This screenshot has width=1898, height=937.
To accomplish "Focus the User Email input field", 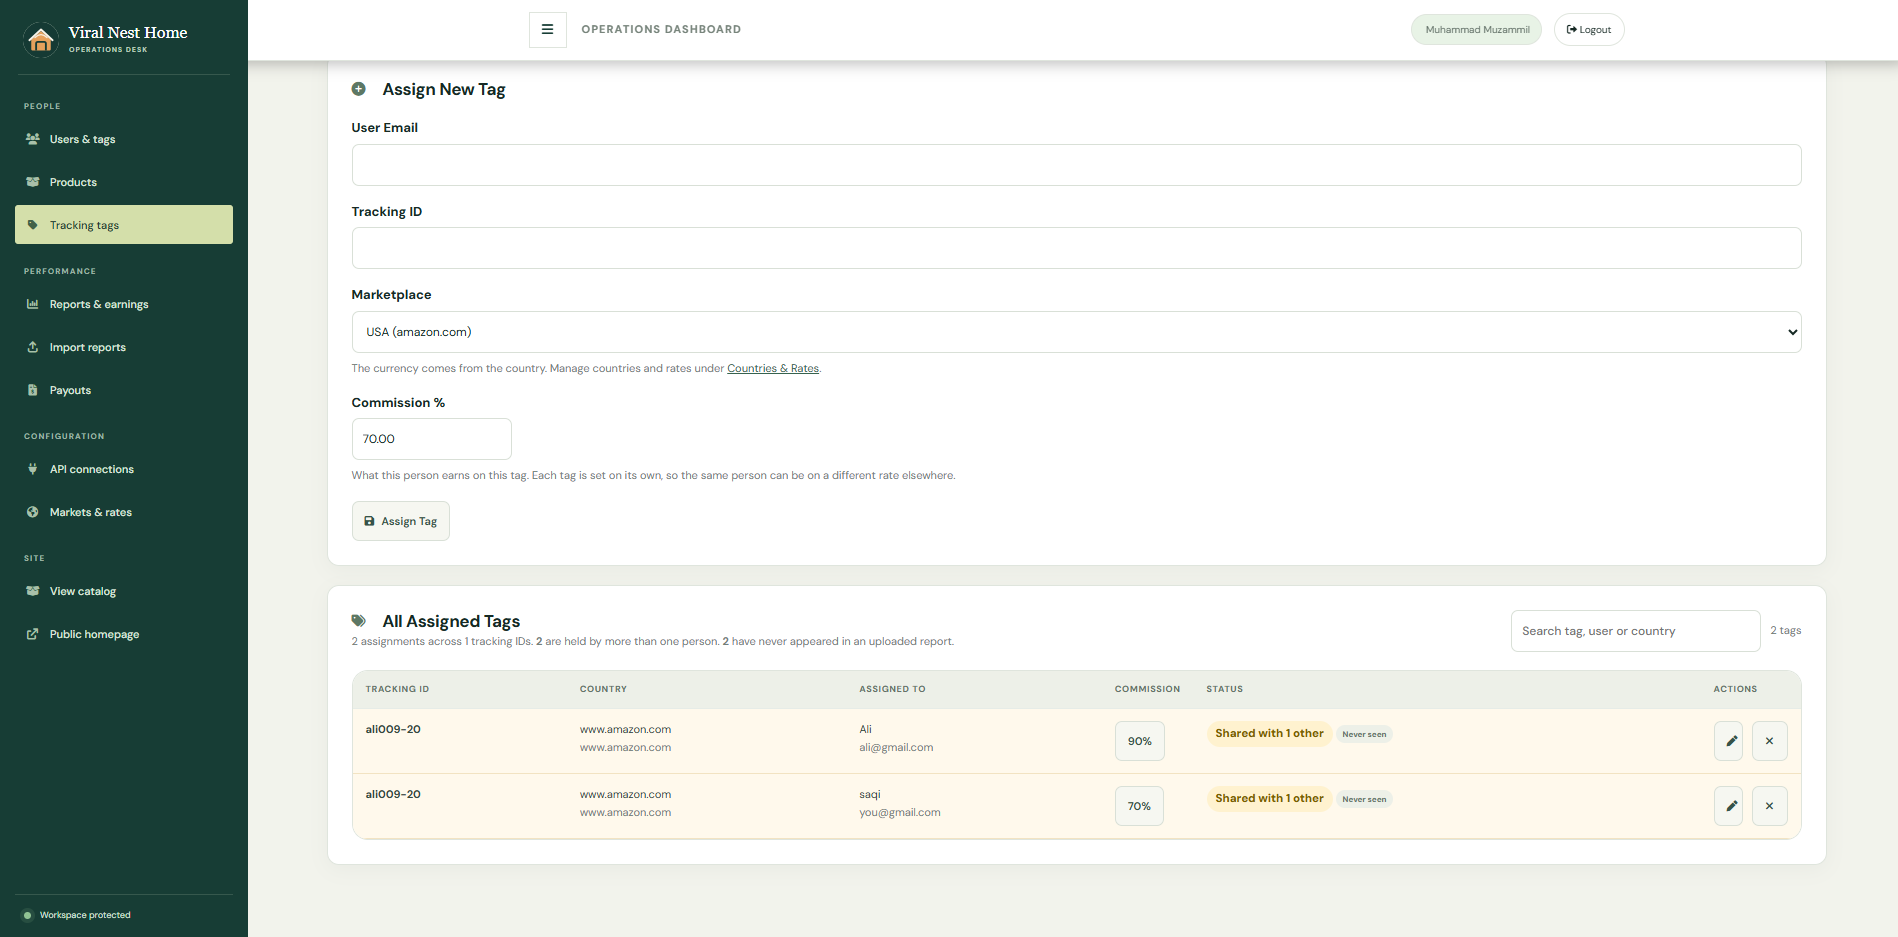I will pyautogui.click(x=1076, y=165).
